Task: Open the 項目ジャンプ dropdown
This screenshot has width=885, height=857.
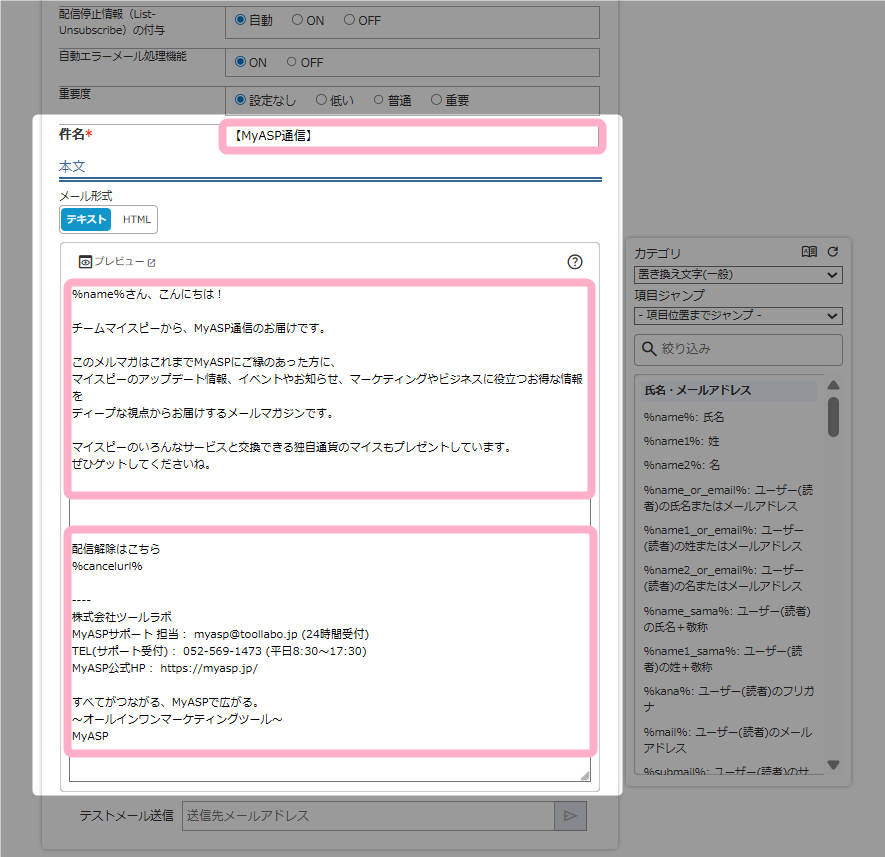Action: tap(738, 316)
